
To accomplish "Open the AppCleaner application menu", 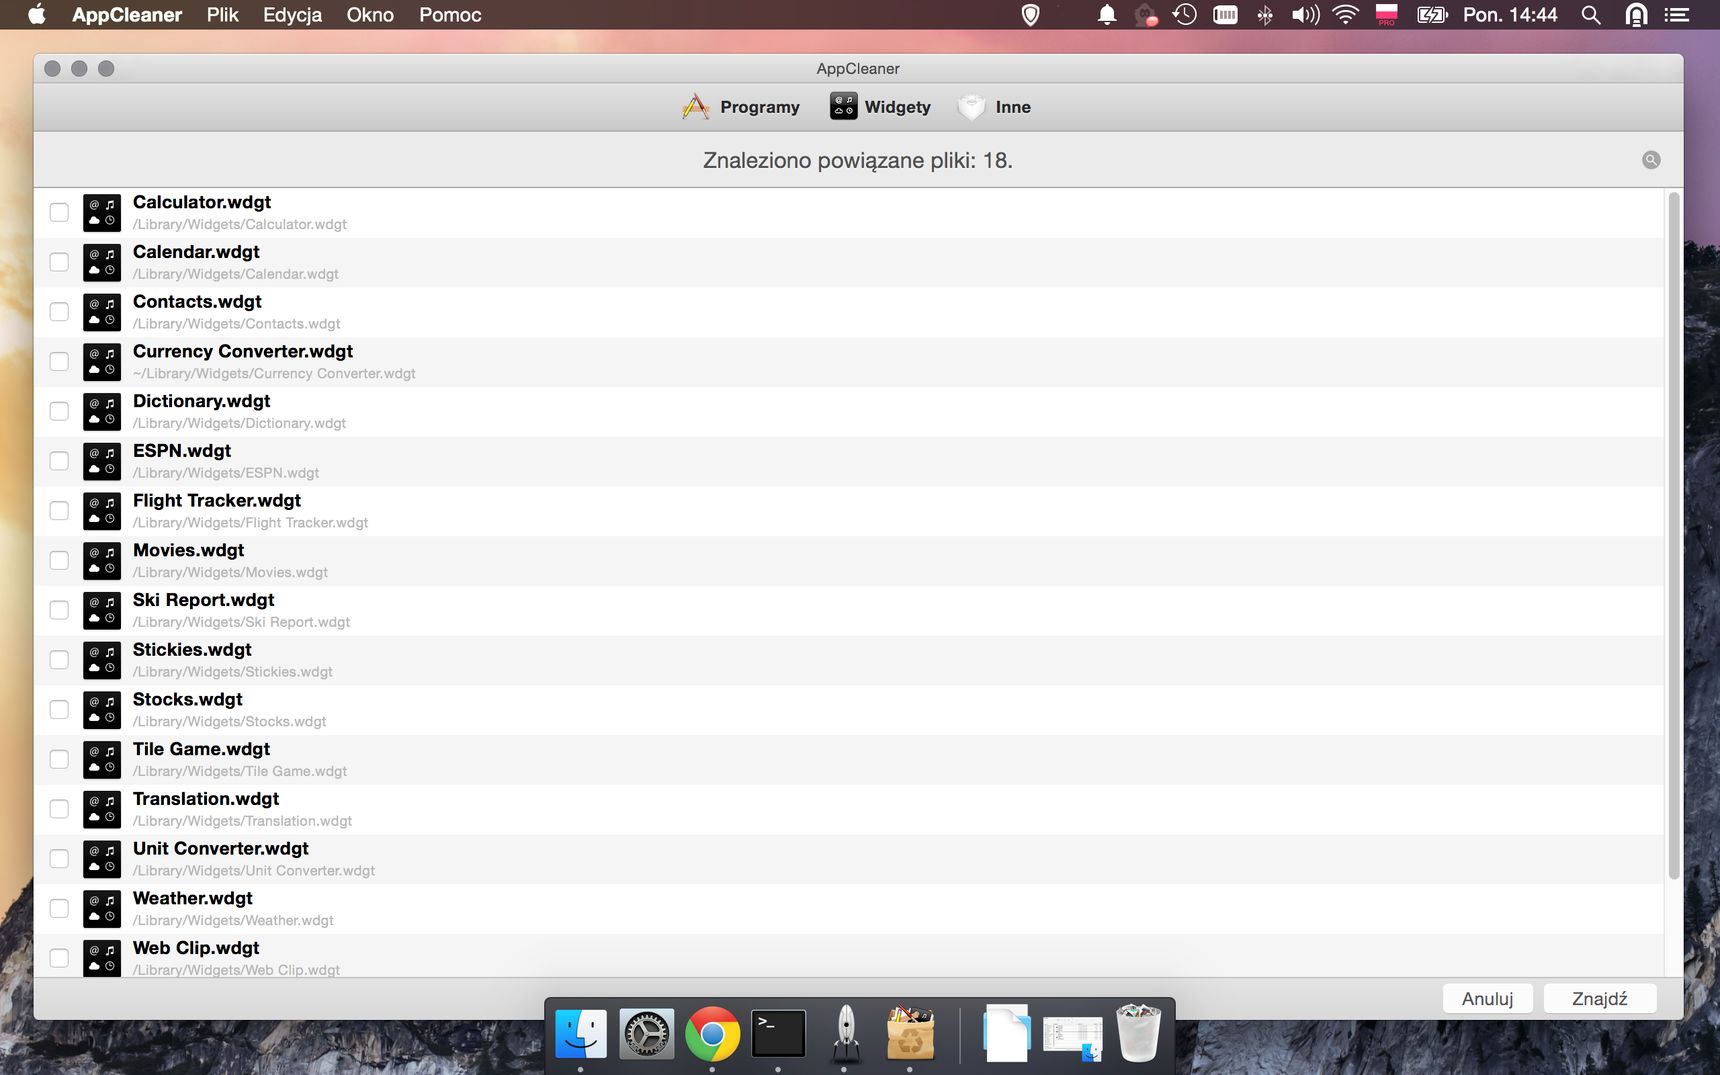I will pos(127,15).
